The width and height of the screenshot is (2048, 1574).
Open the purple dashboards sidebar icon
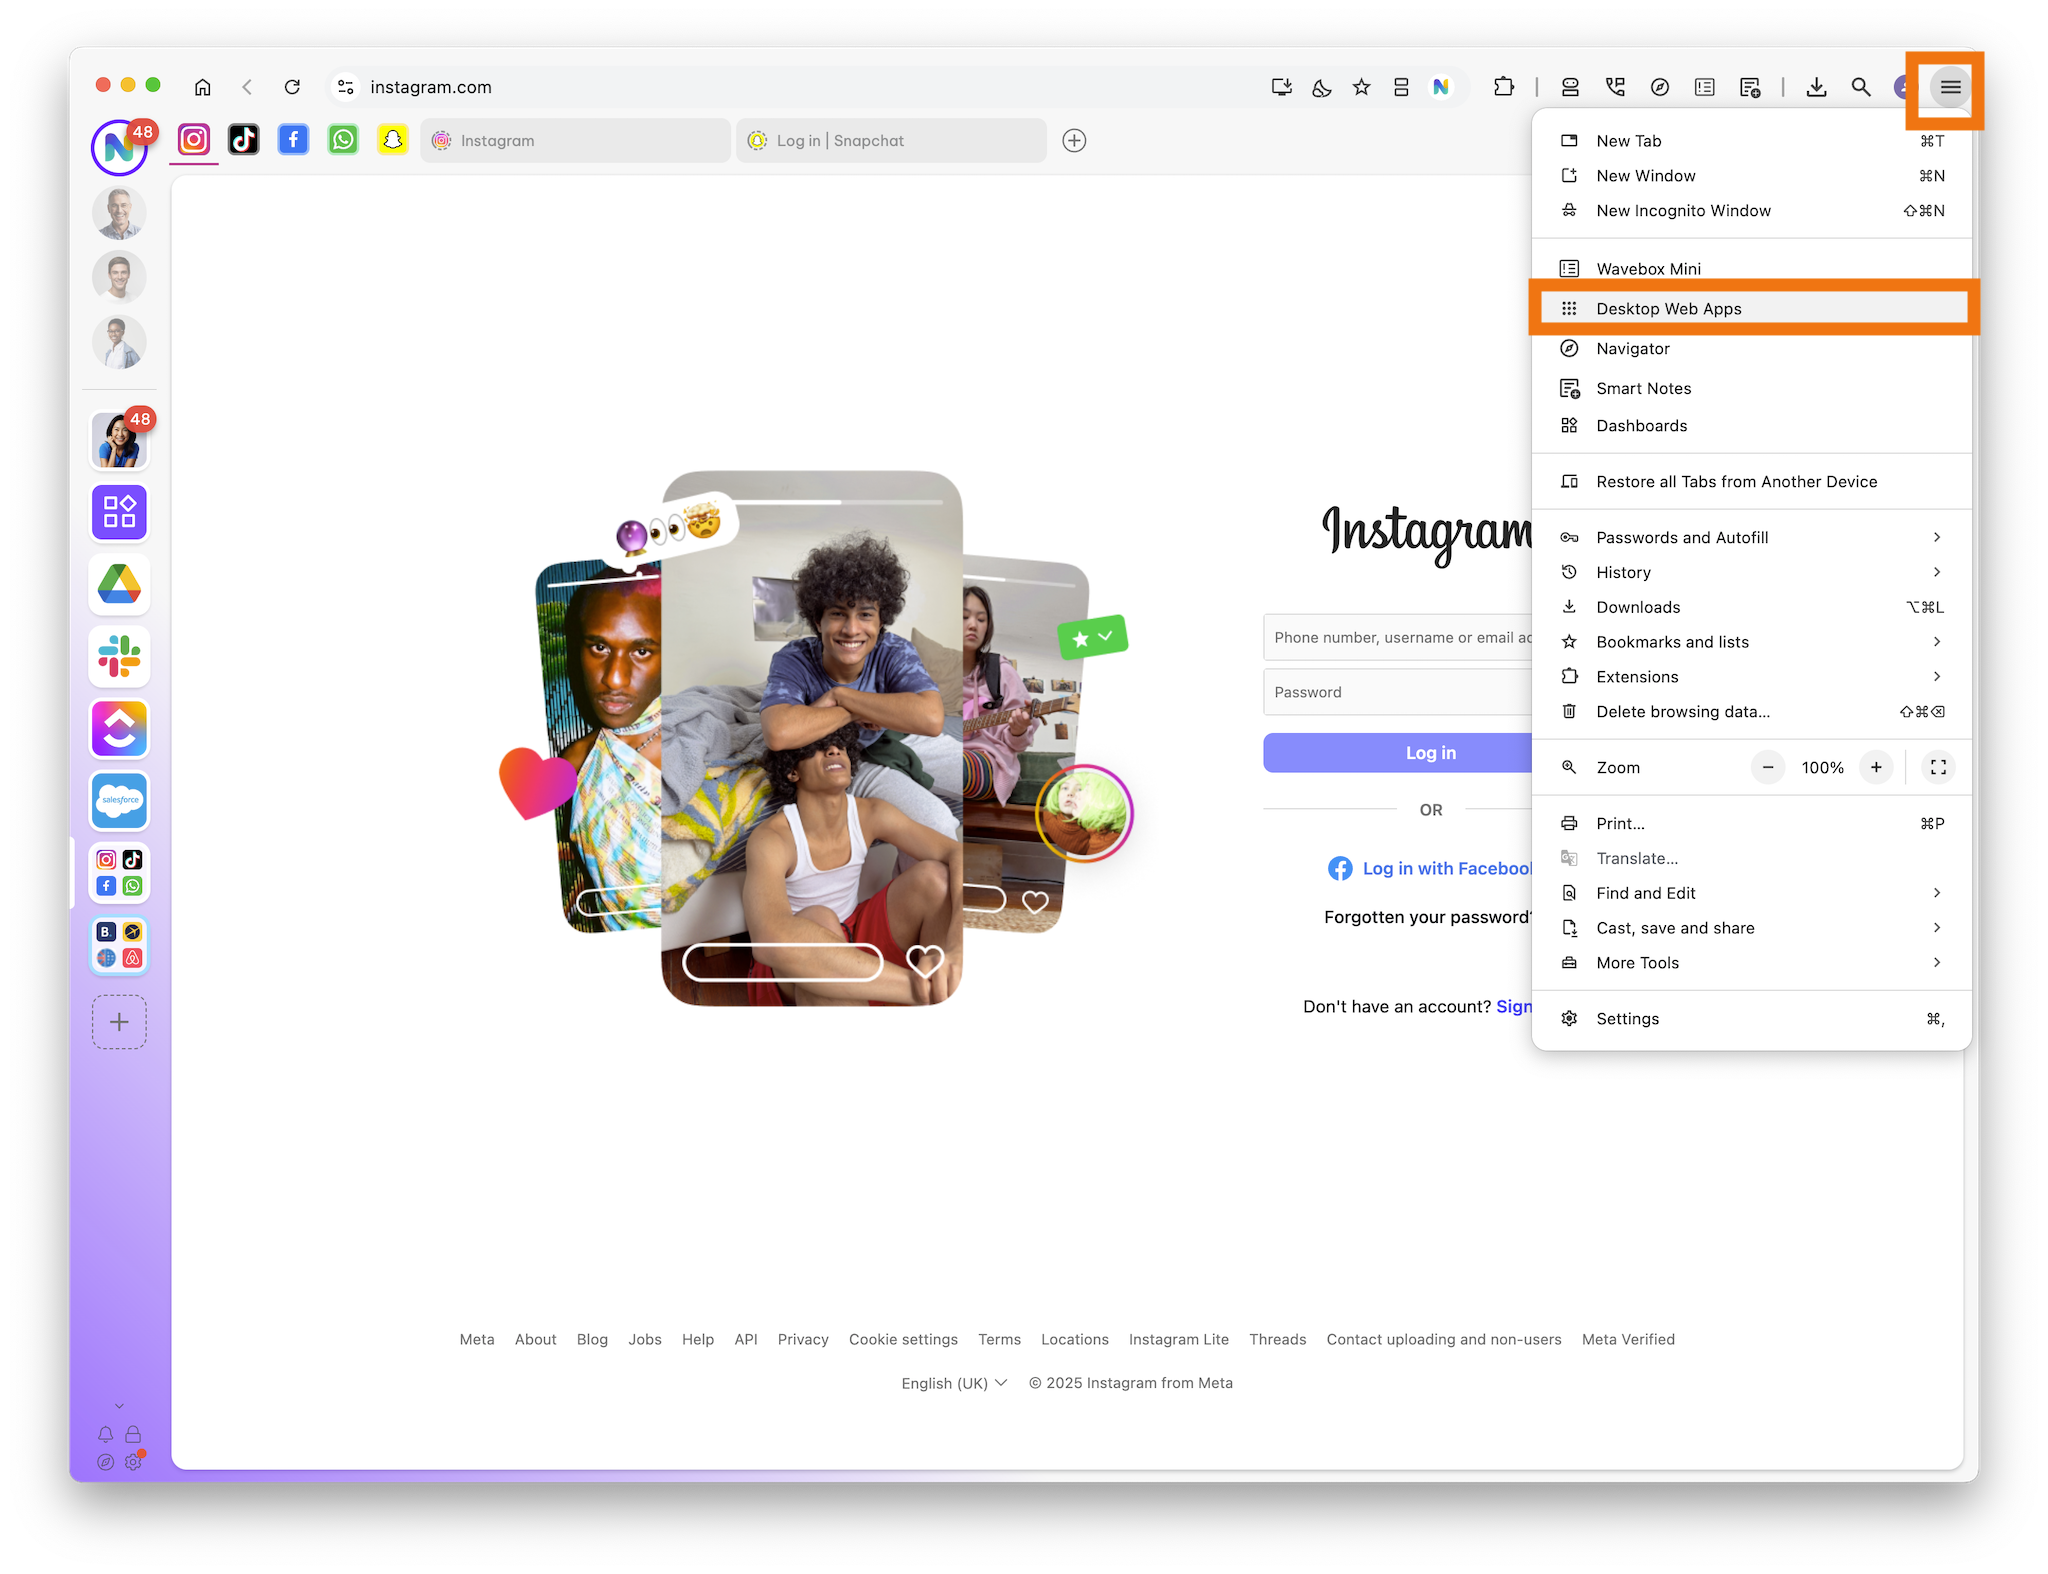coord(120,512)
